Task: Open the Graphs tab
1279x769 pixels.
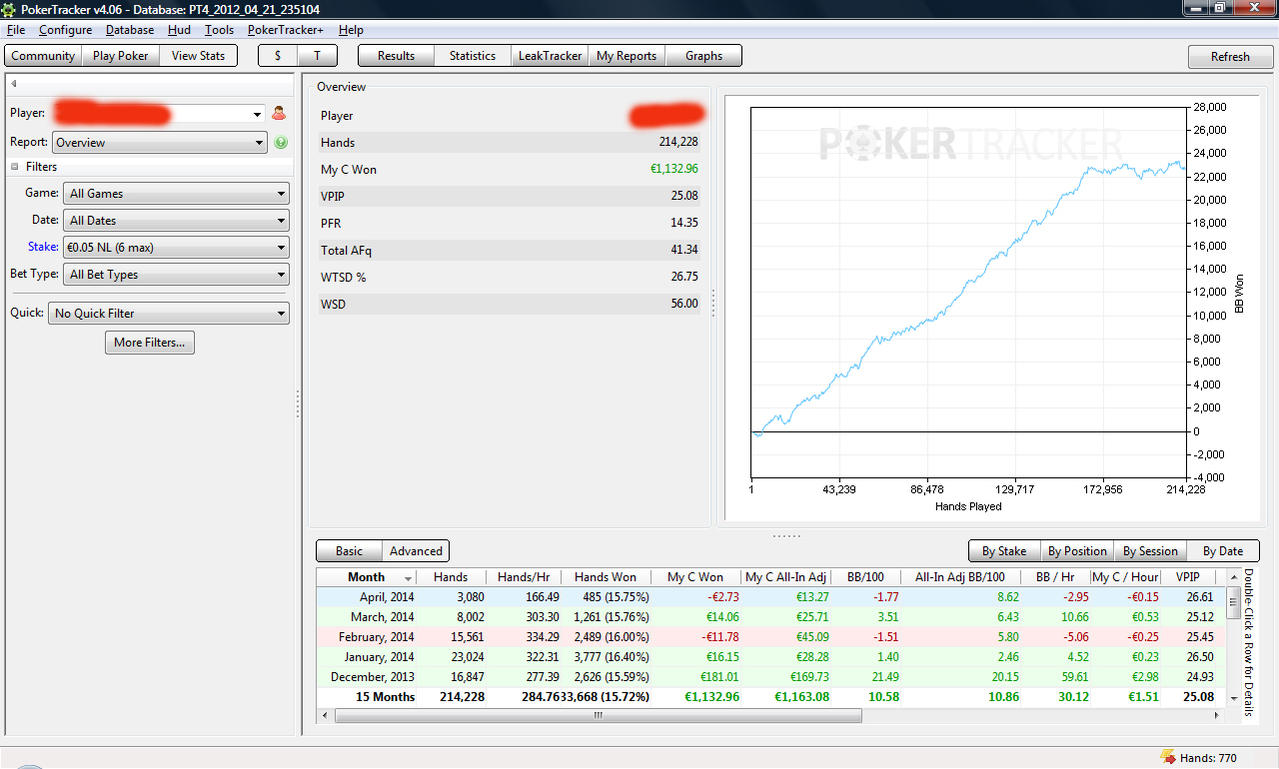Action: tap(704, 56)
